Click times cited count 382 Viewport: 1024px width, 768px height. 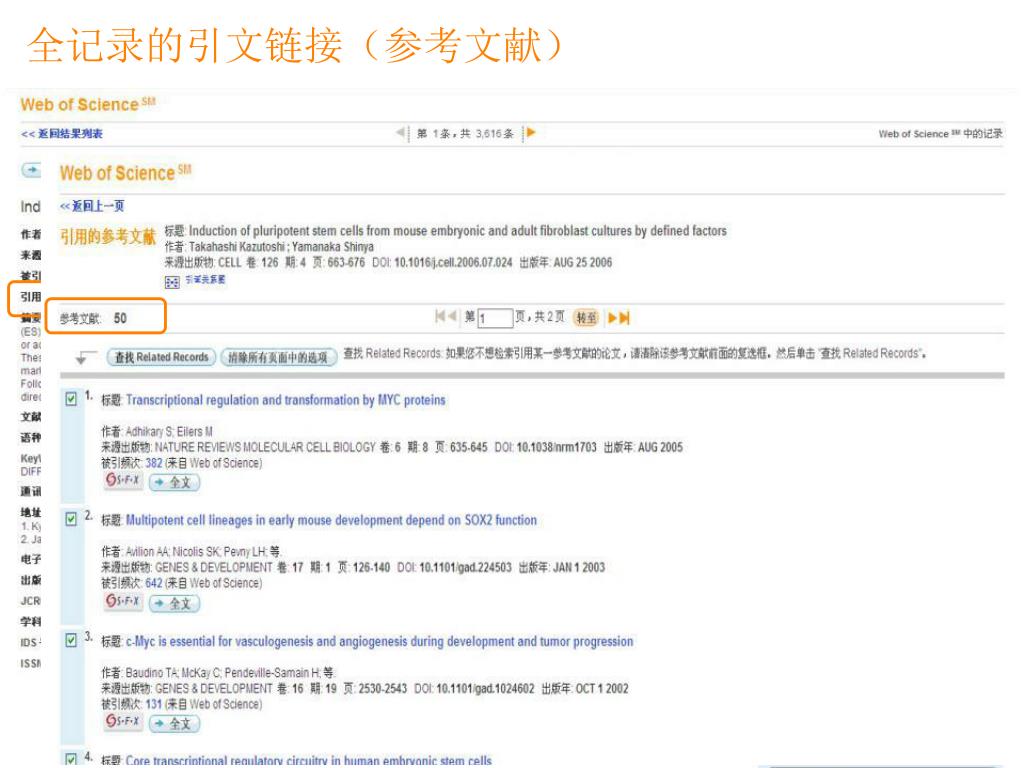pyautogui.click(x=153, y=463)
